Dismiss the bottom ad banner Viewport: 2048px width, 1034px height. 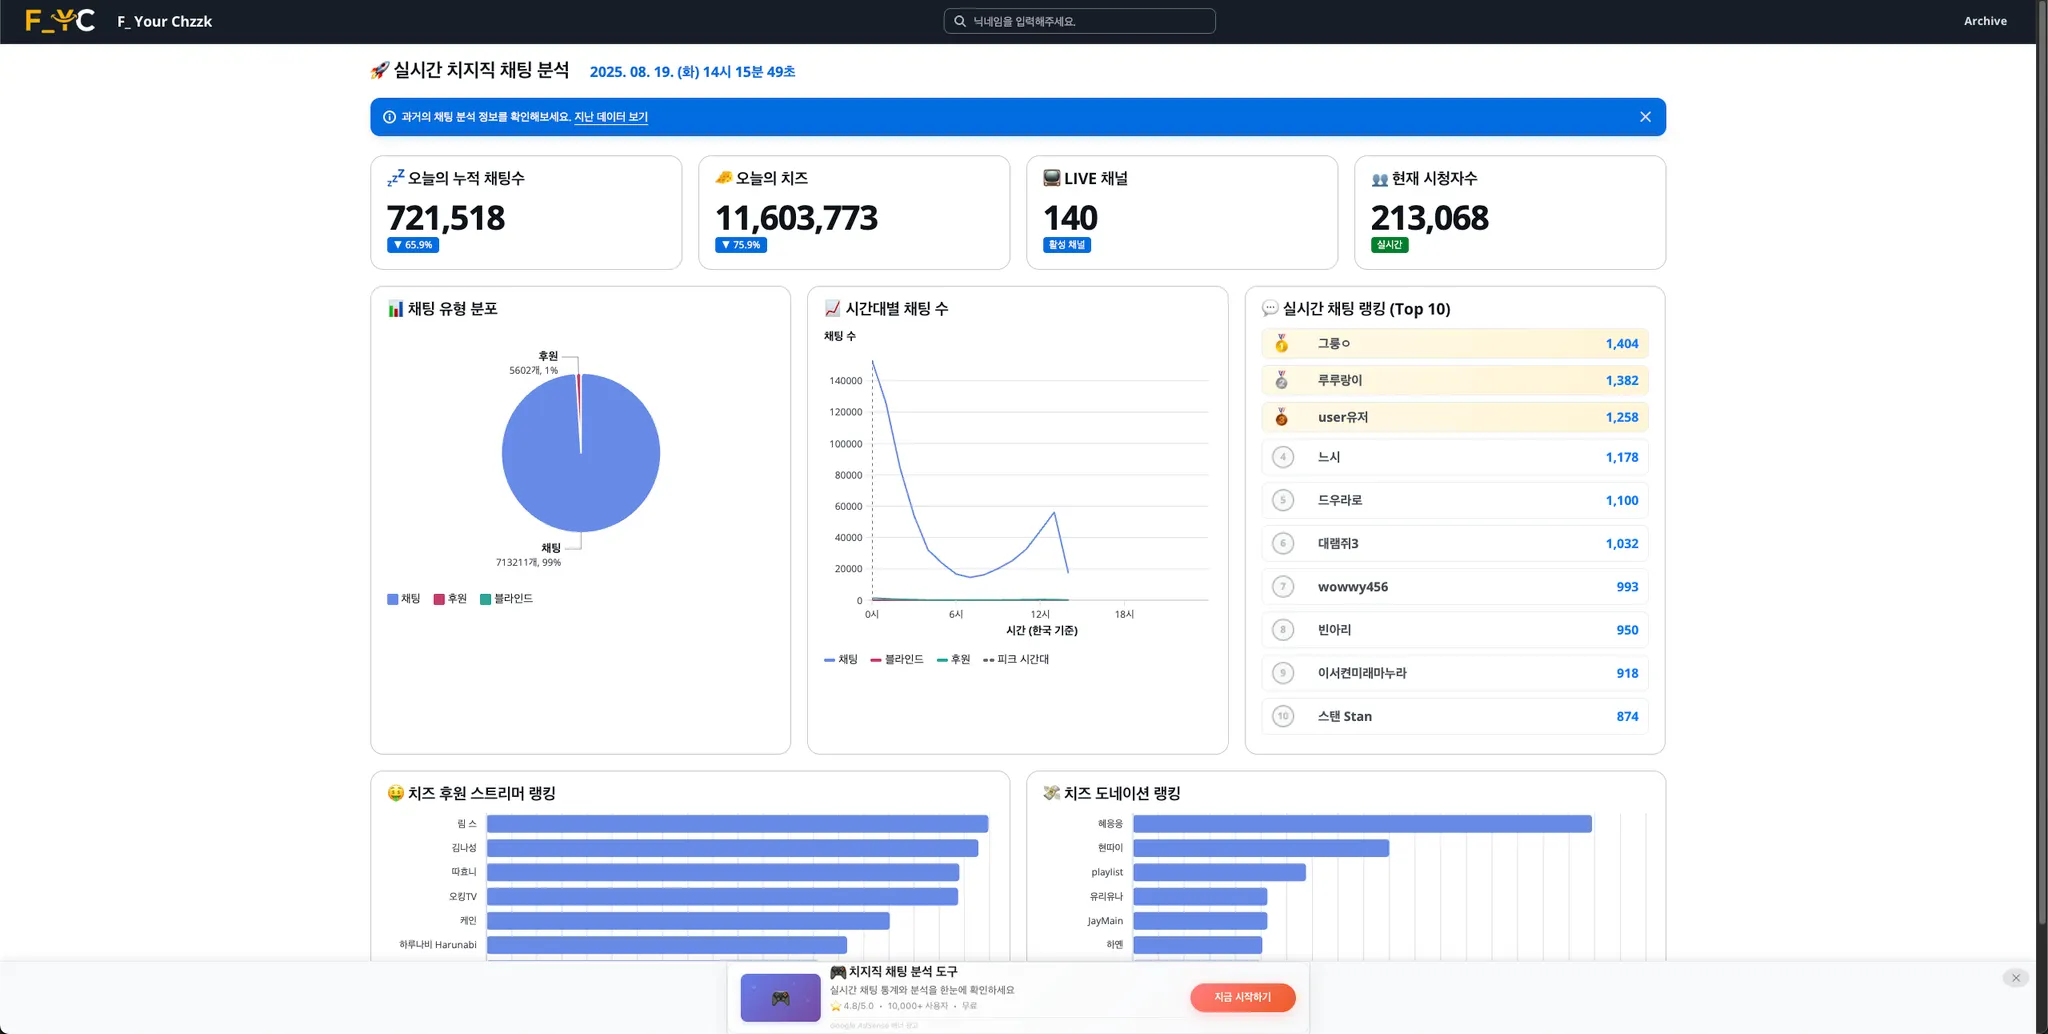[2015, 978]
